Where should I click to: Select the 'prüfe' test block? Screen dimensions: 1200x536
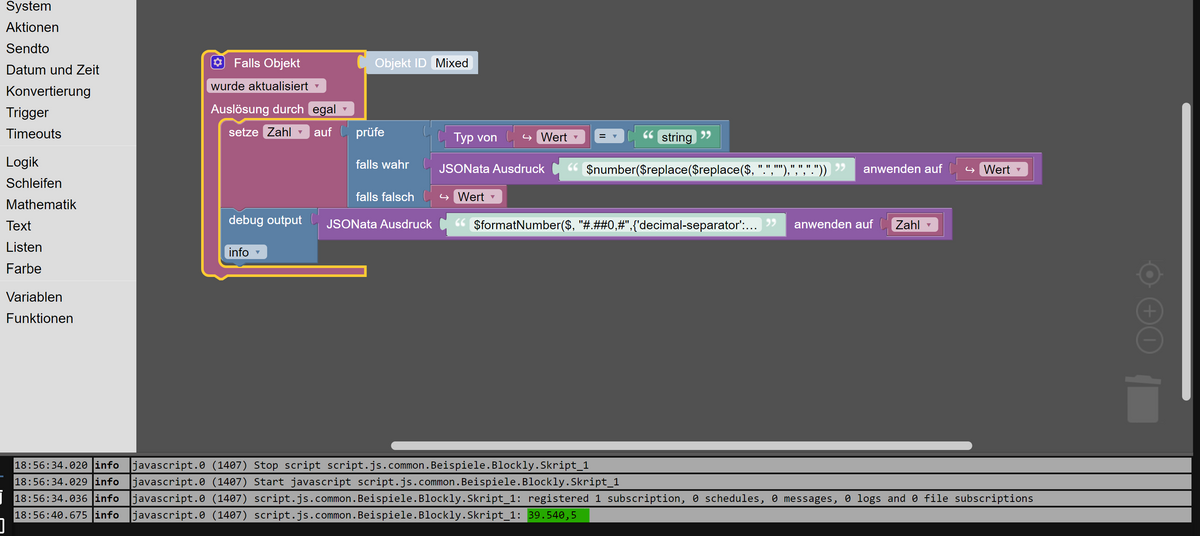click(370, 132)
